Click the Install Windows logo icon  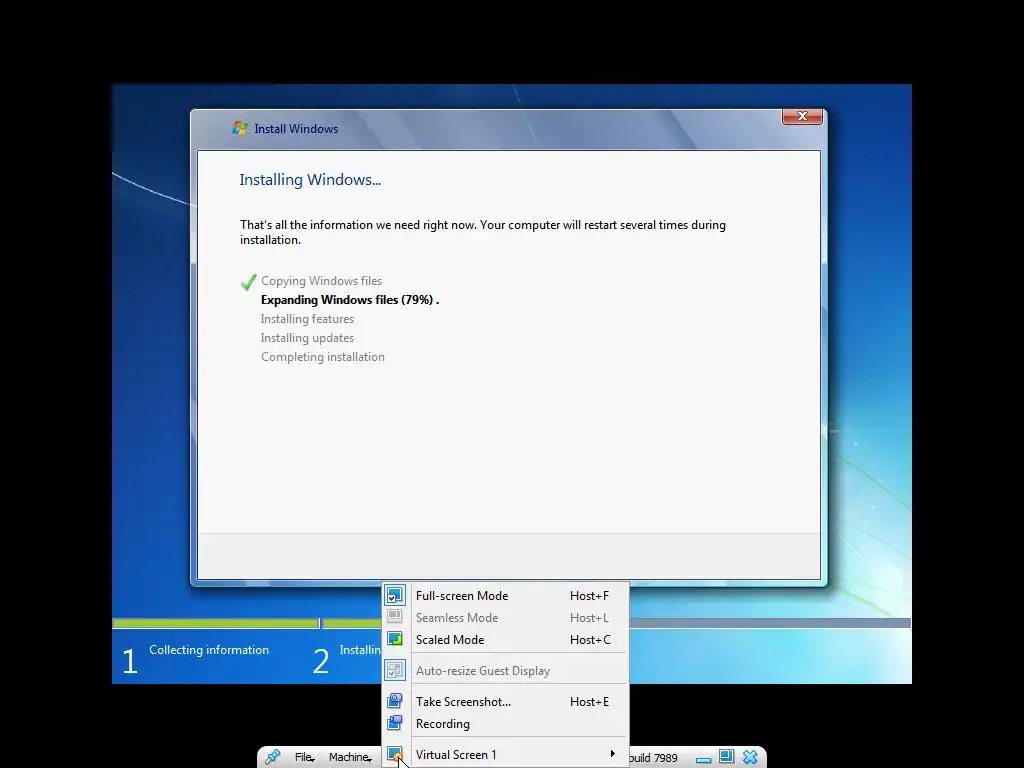click(240, 128)
